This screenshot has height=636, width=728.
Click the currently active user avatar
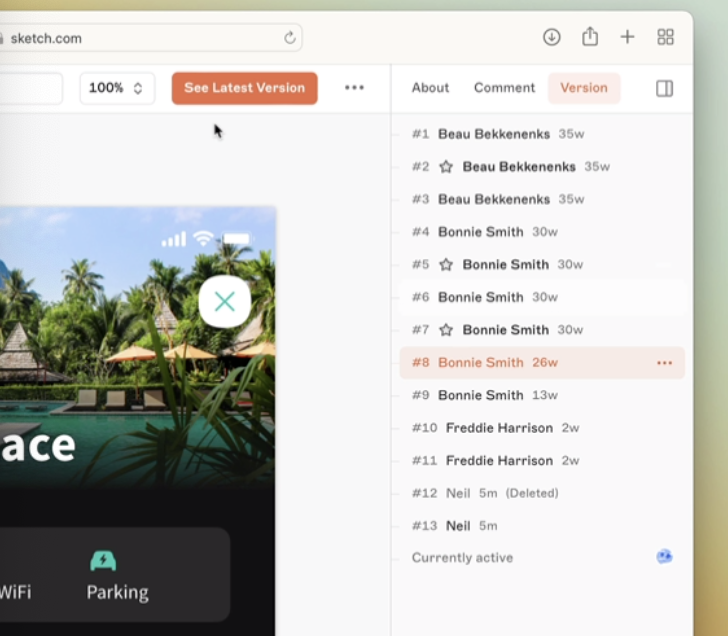[x=664, y=557]
